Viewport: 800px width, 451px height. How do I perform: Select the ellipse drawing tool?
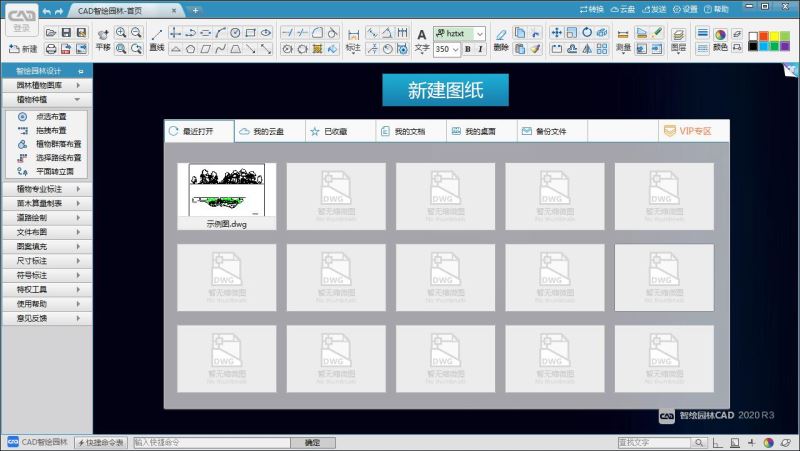[x=266, y=33]
